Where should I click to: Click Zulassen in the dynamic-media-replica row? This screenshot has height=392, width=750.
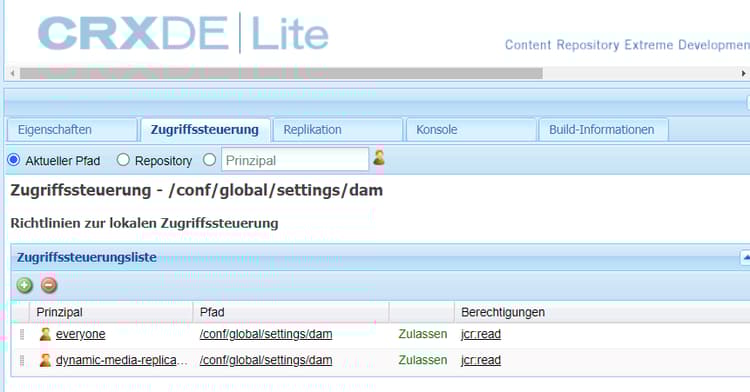(423, 360)
